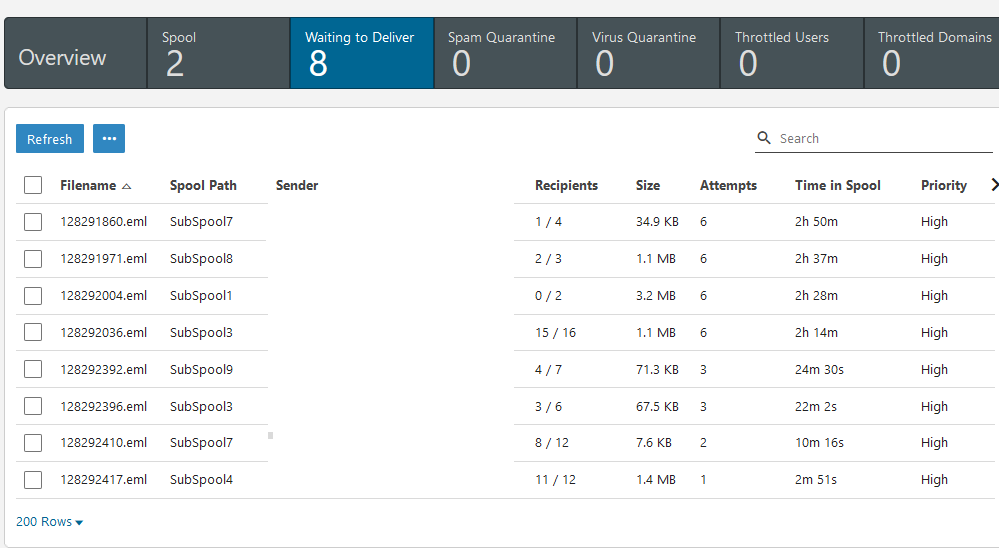This screenshot has width=999, height=548.
Task: Open the Throttled Users tab
Action: 791,53
